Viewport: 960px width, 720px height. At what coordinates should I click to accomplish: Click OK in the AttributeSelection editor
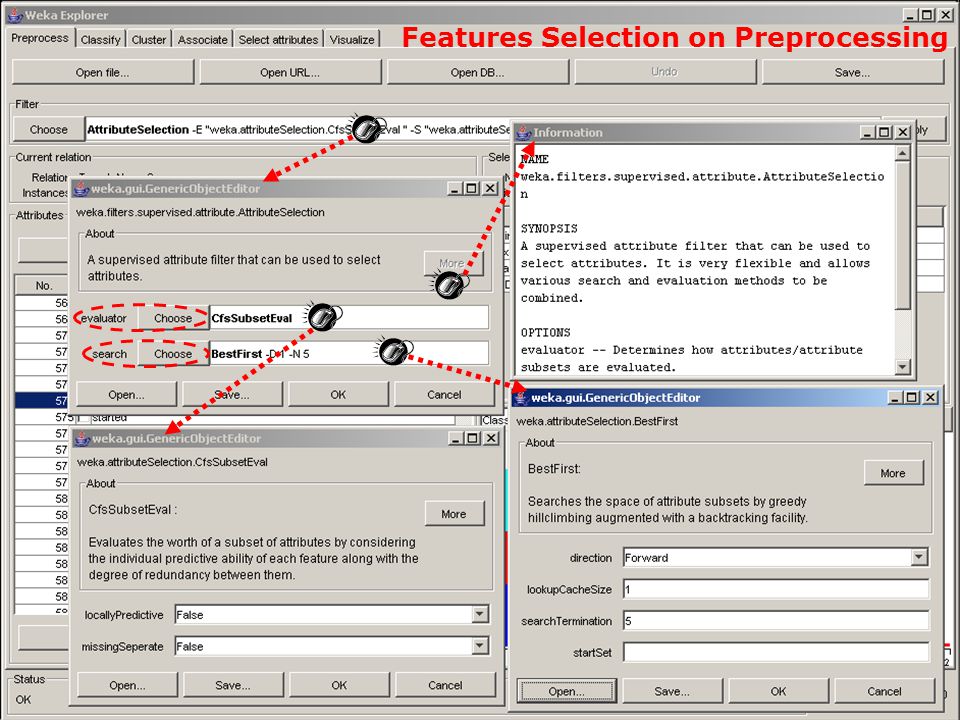[338, 395]
